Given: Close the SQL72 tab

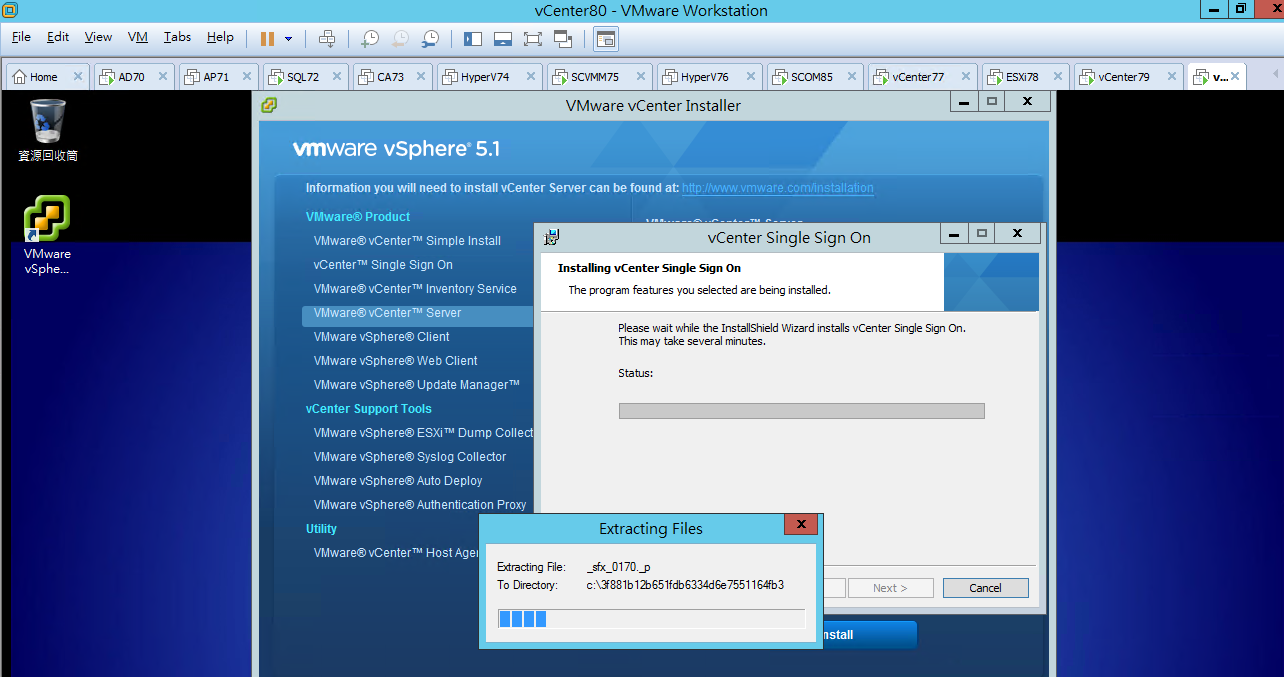Looking at the screenshot, I should click(337, 77).
